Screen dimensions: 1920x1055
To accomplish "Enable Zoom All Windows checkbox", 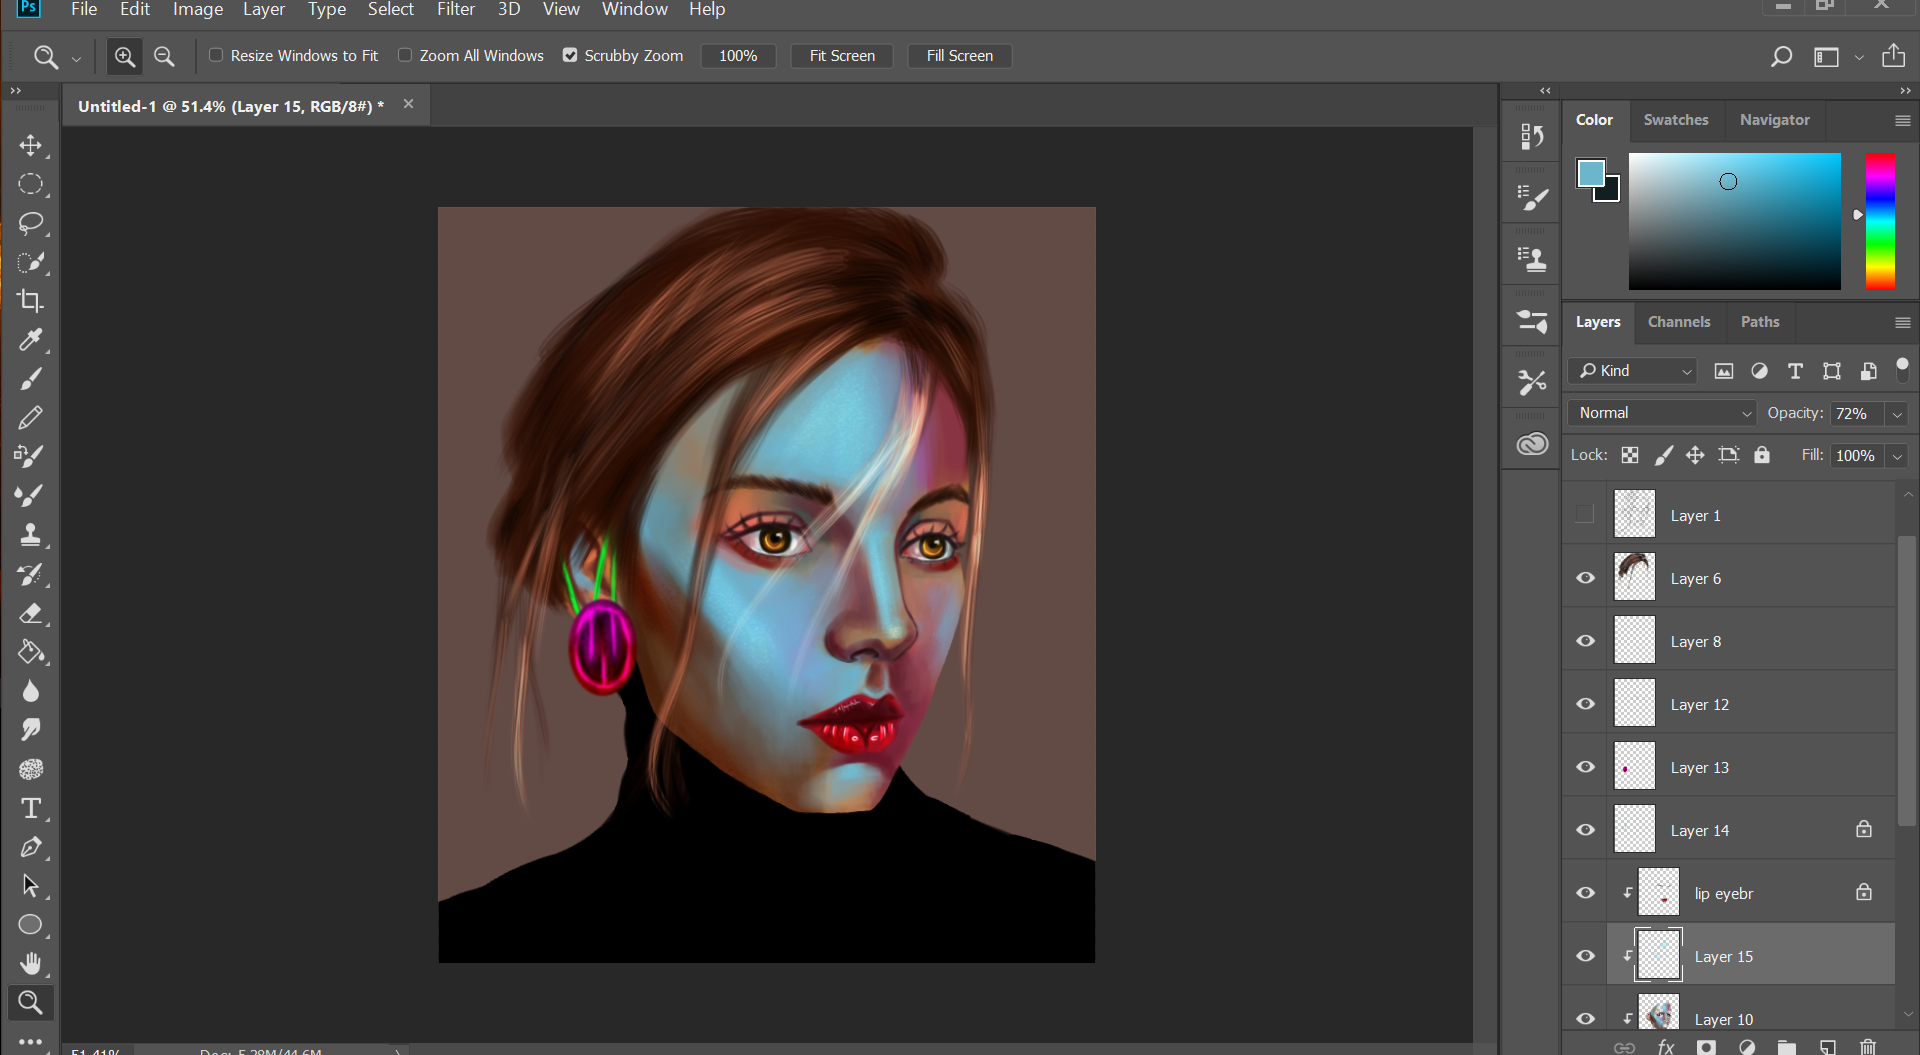I will point(405,55).
